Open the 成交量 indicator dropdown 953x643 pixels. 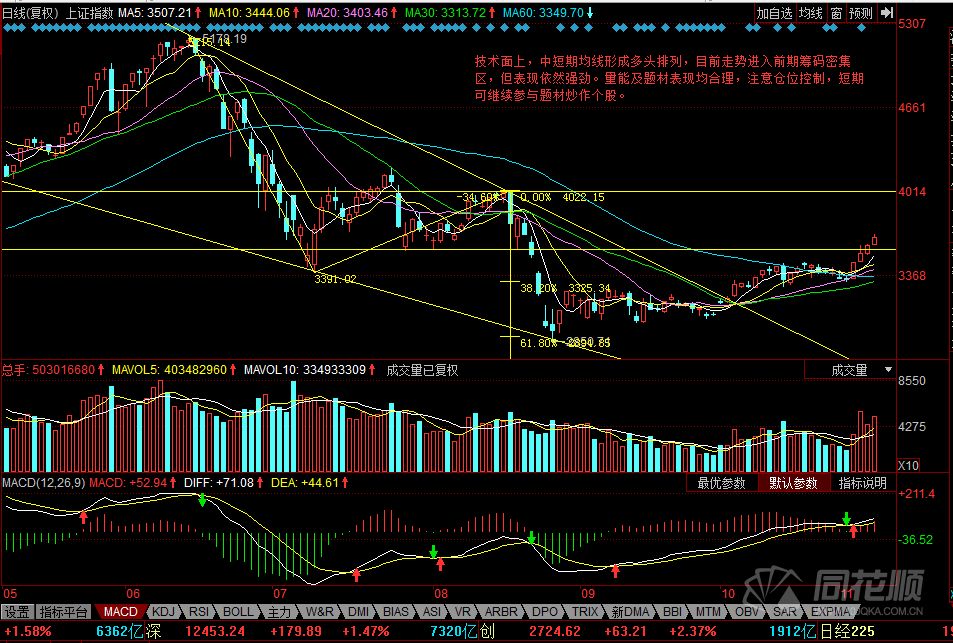(x=850, y=370)
